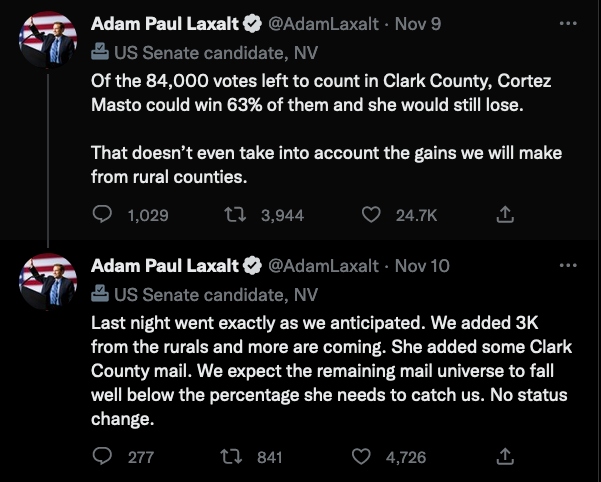Open profile avatar on the Nov 10 tweet
Screen dimensions: 601x482
pos(49,287)
